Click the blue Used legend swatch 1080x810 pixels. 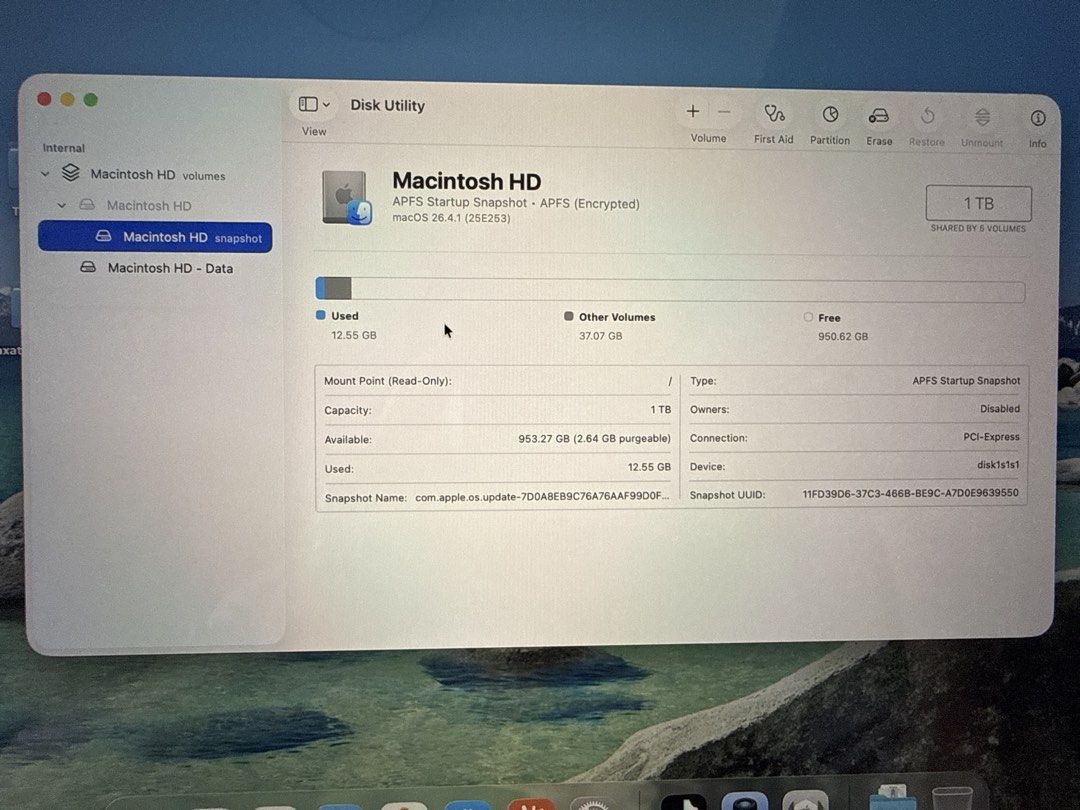click(320, 315)
